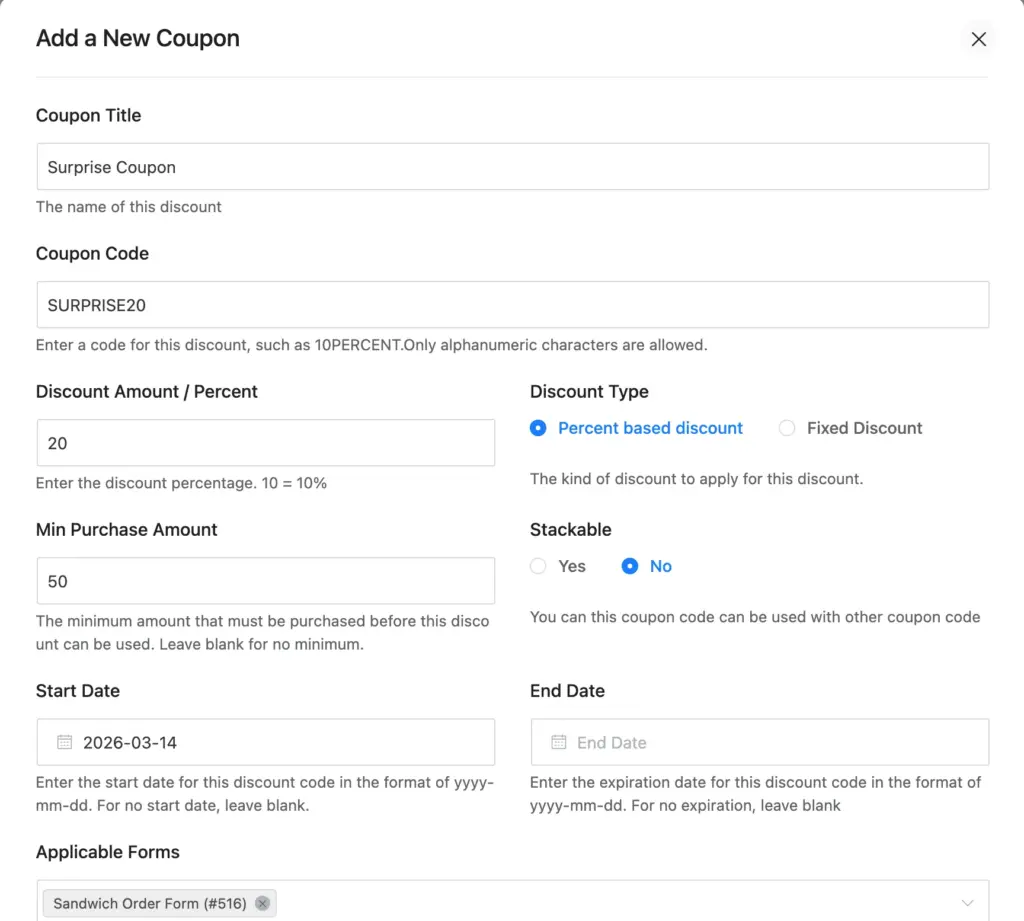Select the Percent based discount option
This screenshot has width=1024, height=921.
click(538, 428)
